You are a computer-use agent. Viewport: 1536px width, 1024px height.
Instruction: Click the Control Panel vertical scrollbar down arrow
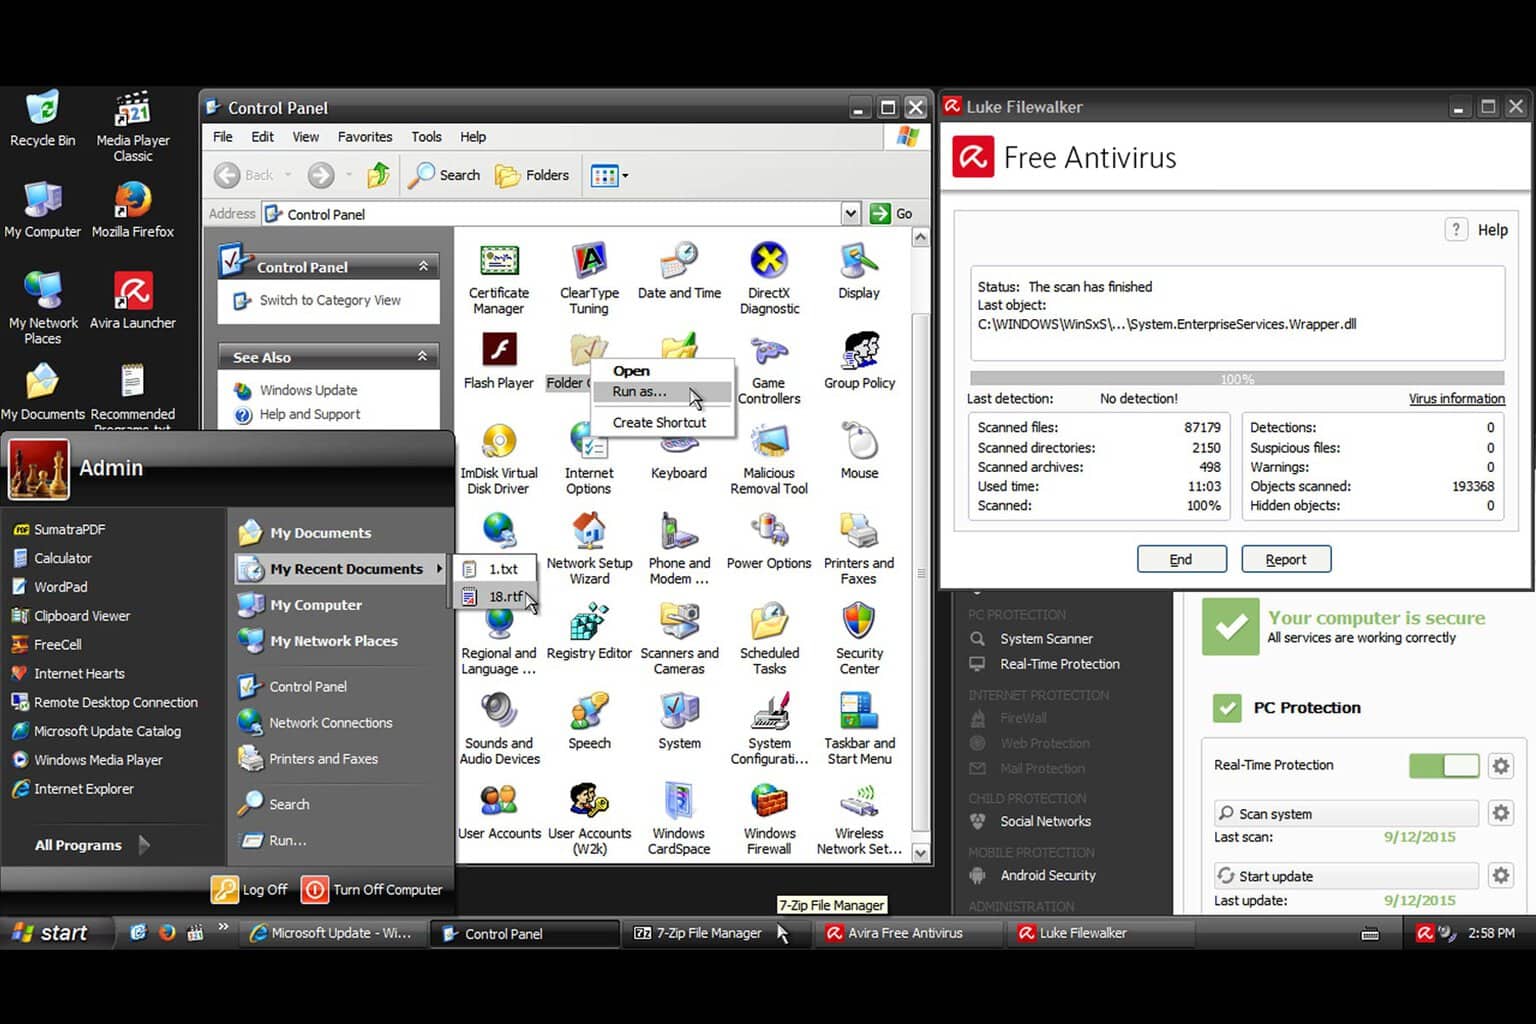coord(920,853)
